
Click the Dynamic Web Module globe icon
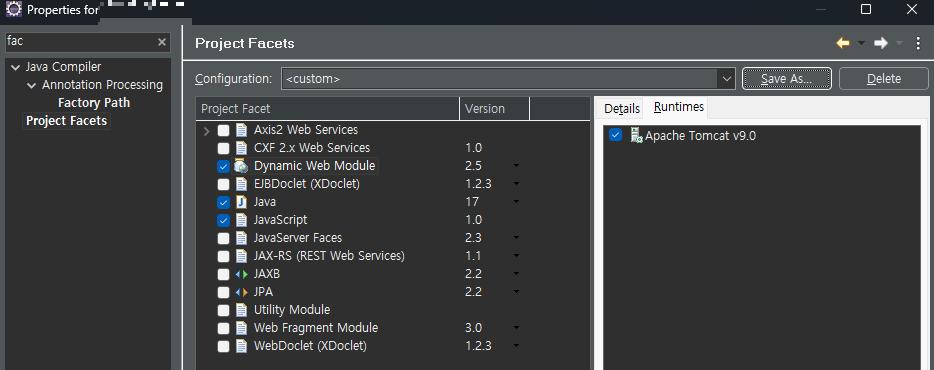coord(241,166)
